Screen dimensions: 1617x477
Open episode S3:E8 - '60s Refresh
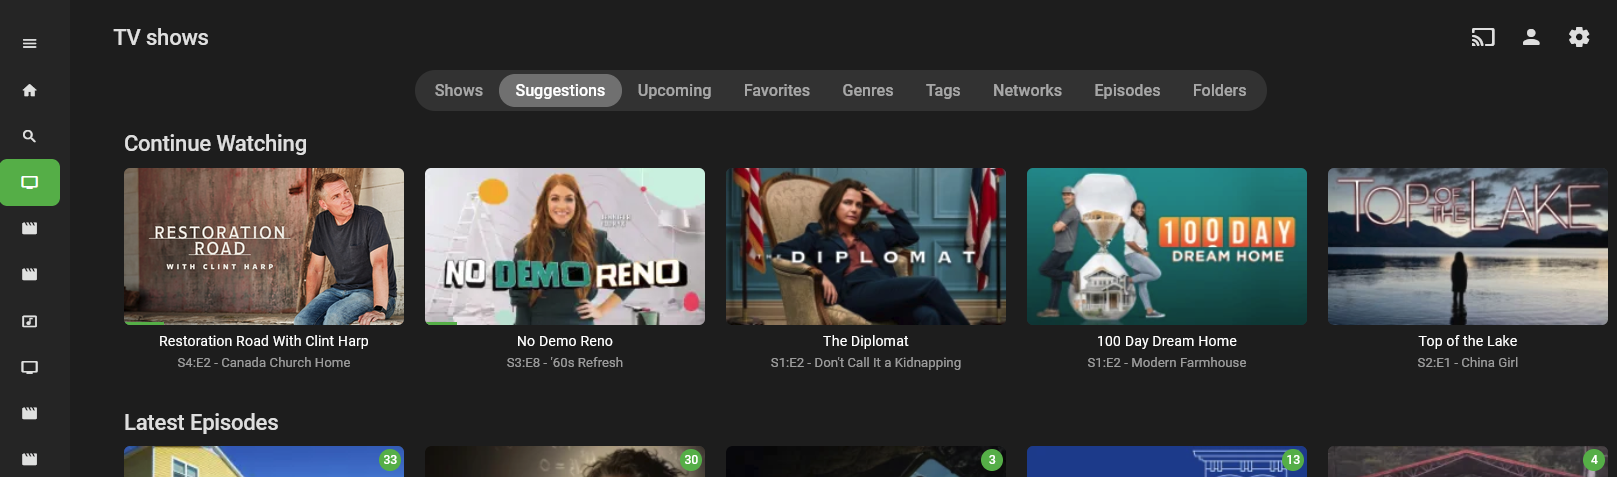[x=565, y=363]
